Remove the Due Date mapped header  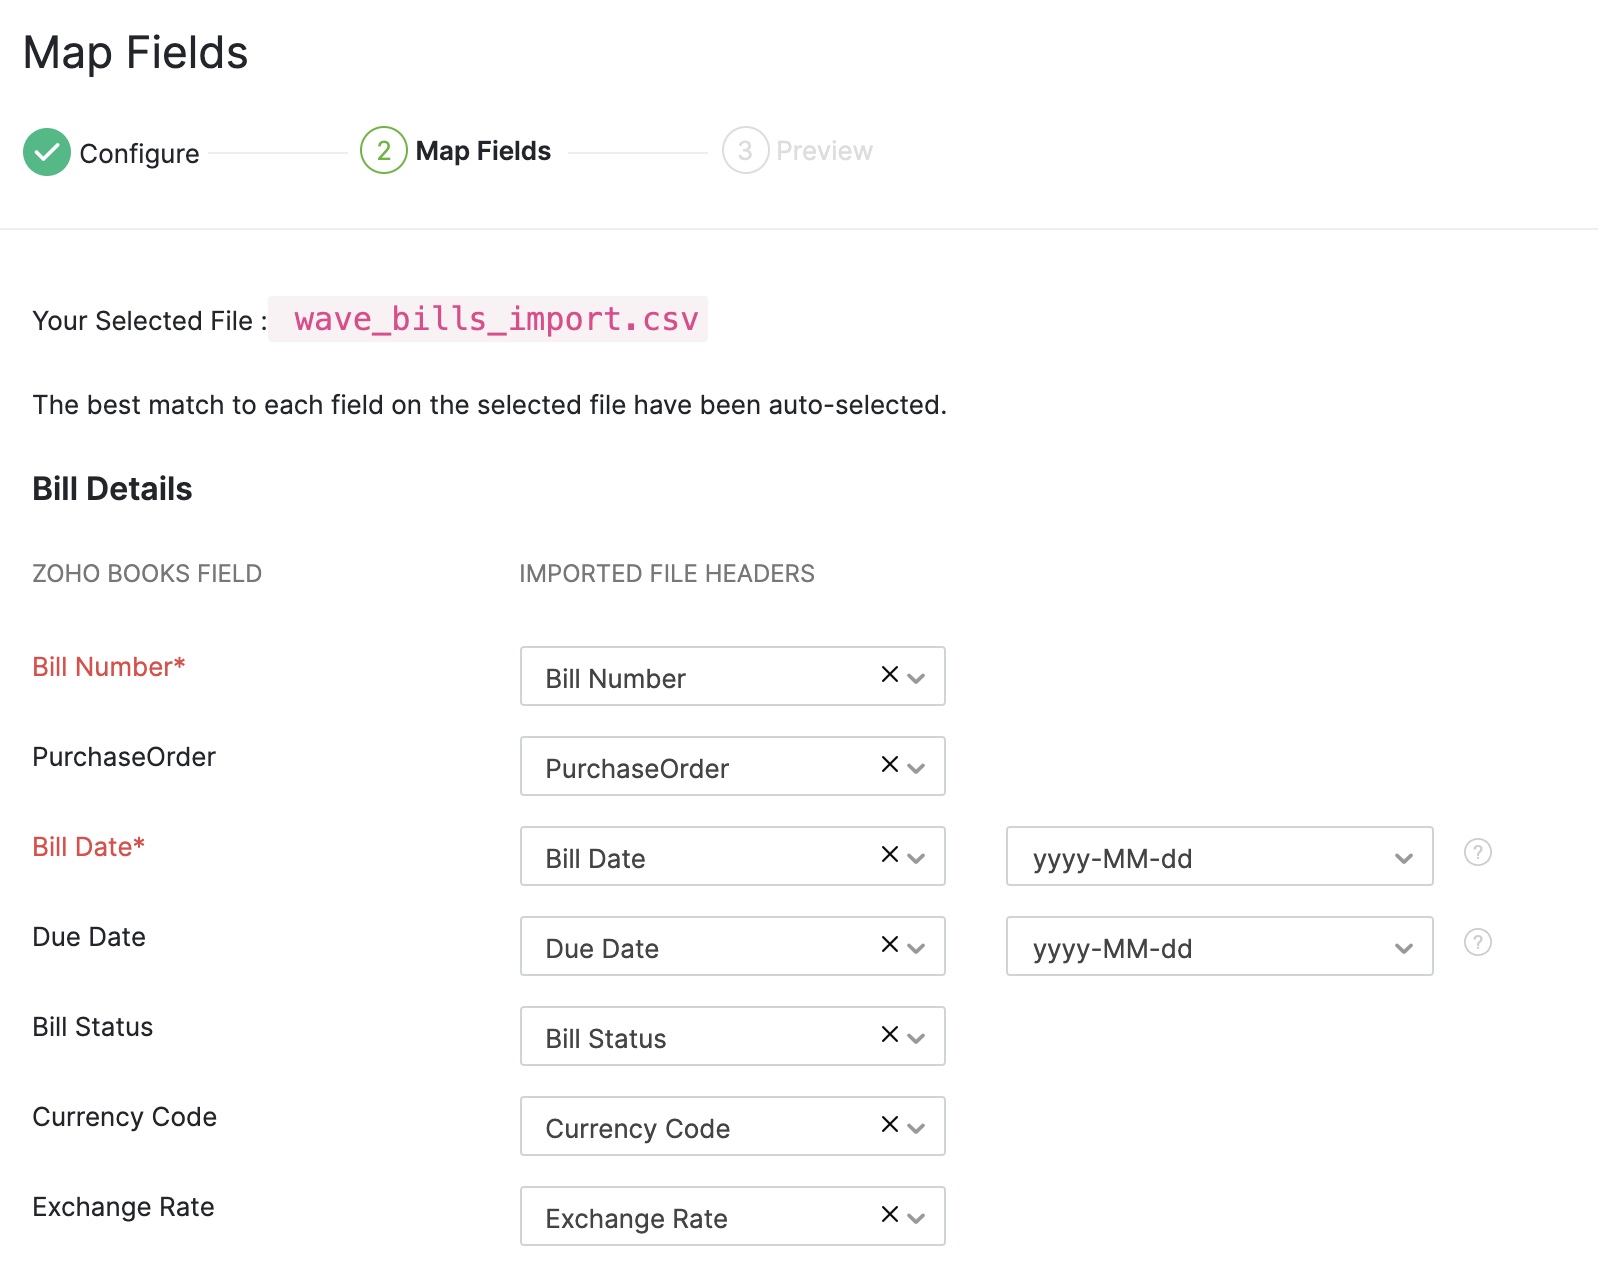pyautogui.click(x=889, y=945)
